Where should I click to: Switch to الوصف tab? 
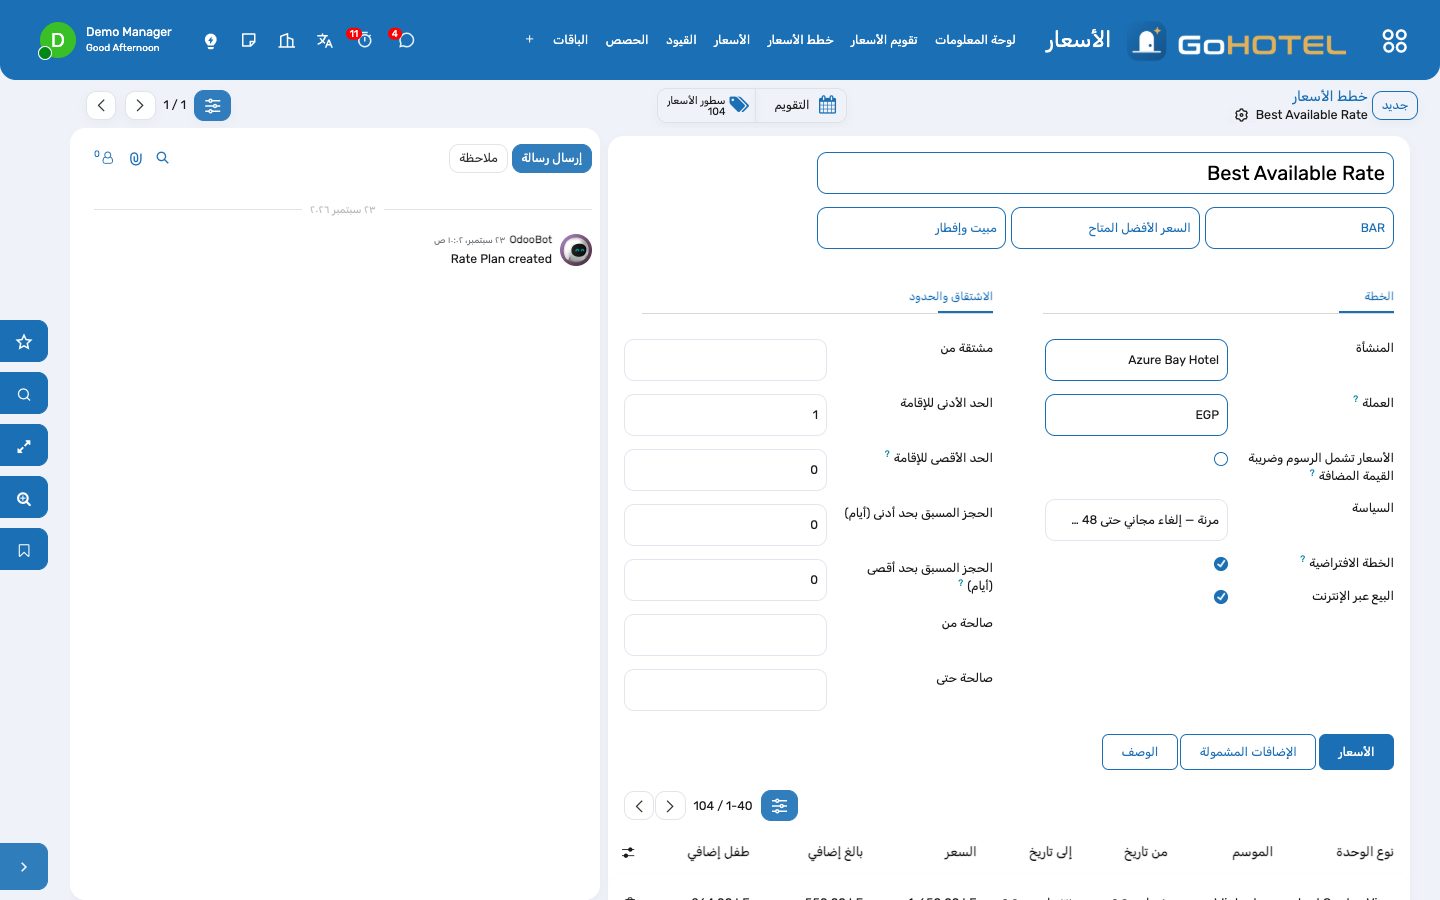pyautogui.click(x=1139, y=752)
